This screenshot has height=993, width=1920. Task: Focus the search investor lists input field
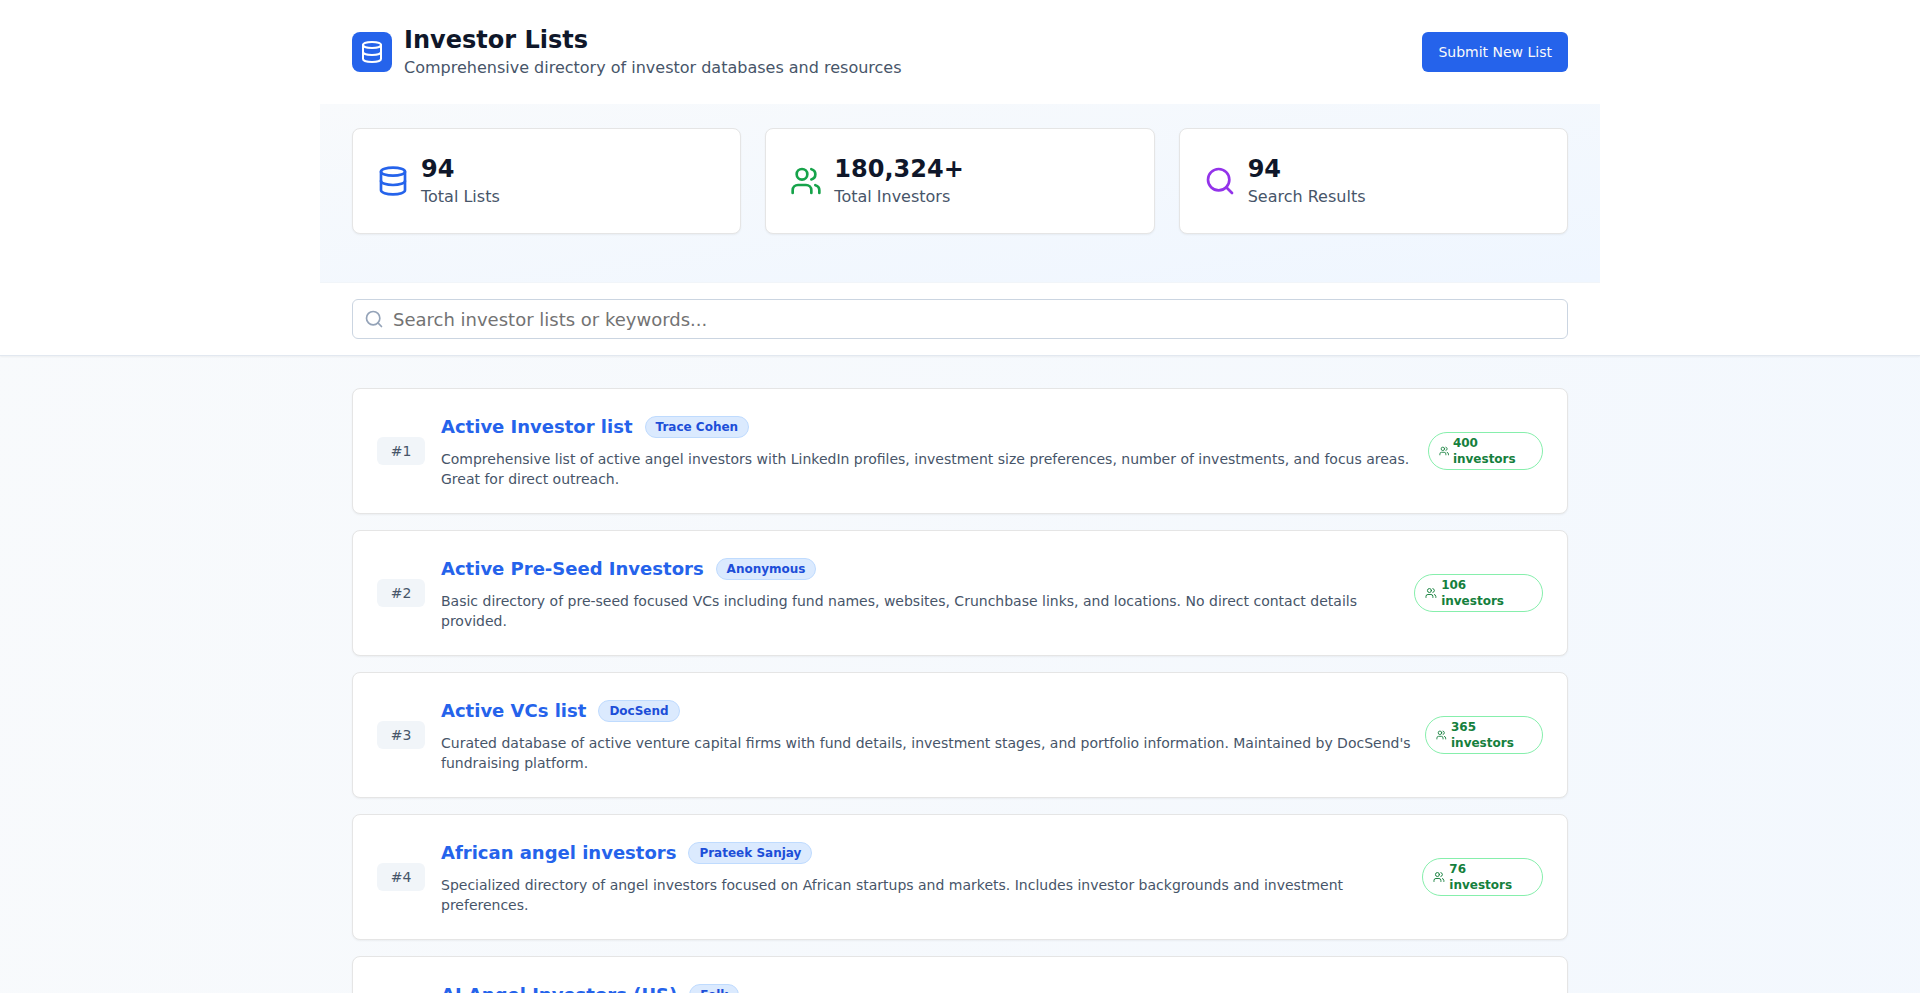pyautogui.click(x=960, y=319)
